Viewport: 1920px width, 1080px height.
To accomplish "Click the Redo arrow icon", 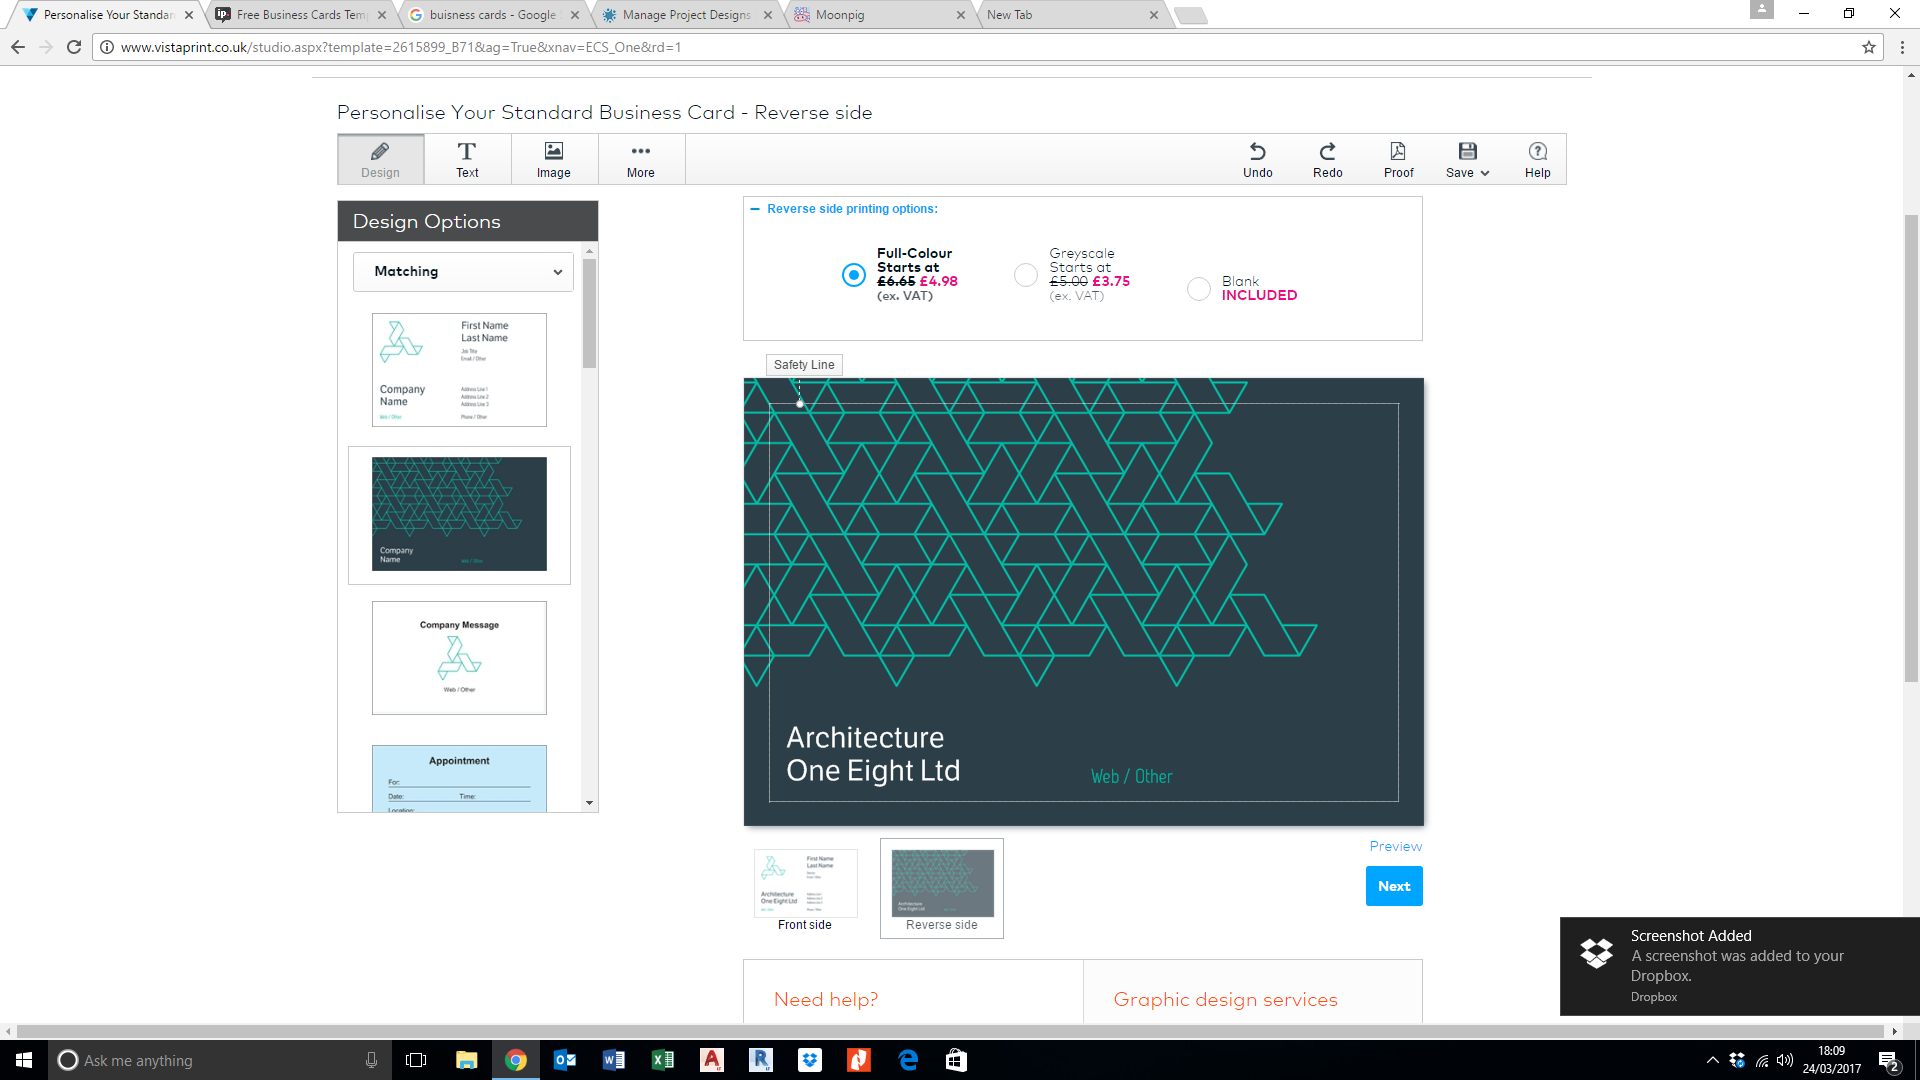I will (x=1327, y=152).
